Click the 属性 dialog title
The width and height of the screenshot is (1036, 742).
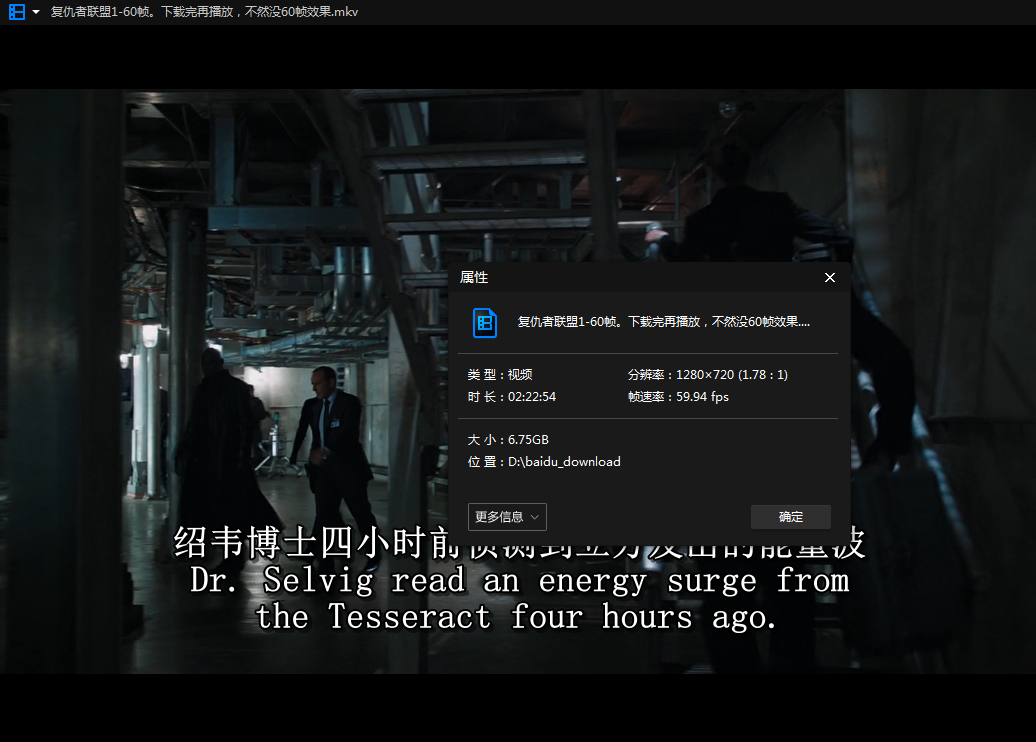pyautogui.click(x=474, y=278)
